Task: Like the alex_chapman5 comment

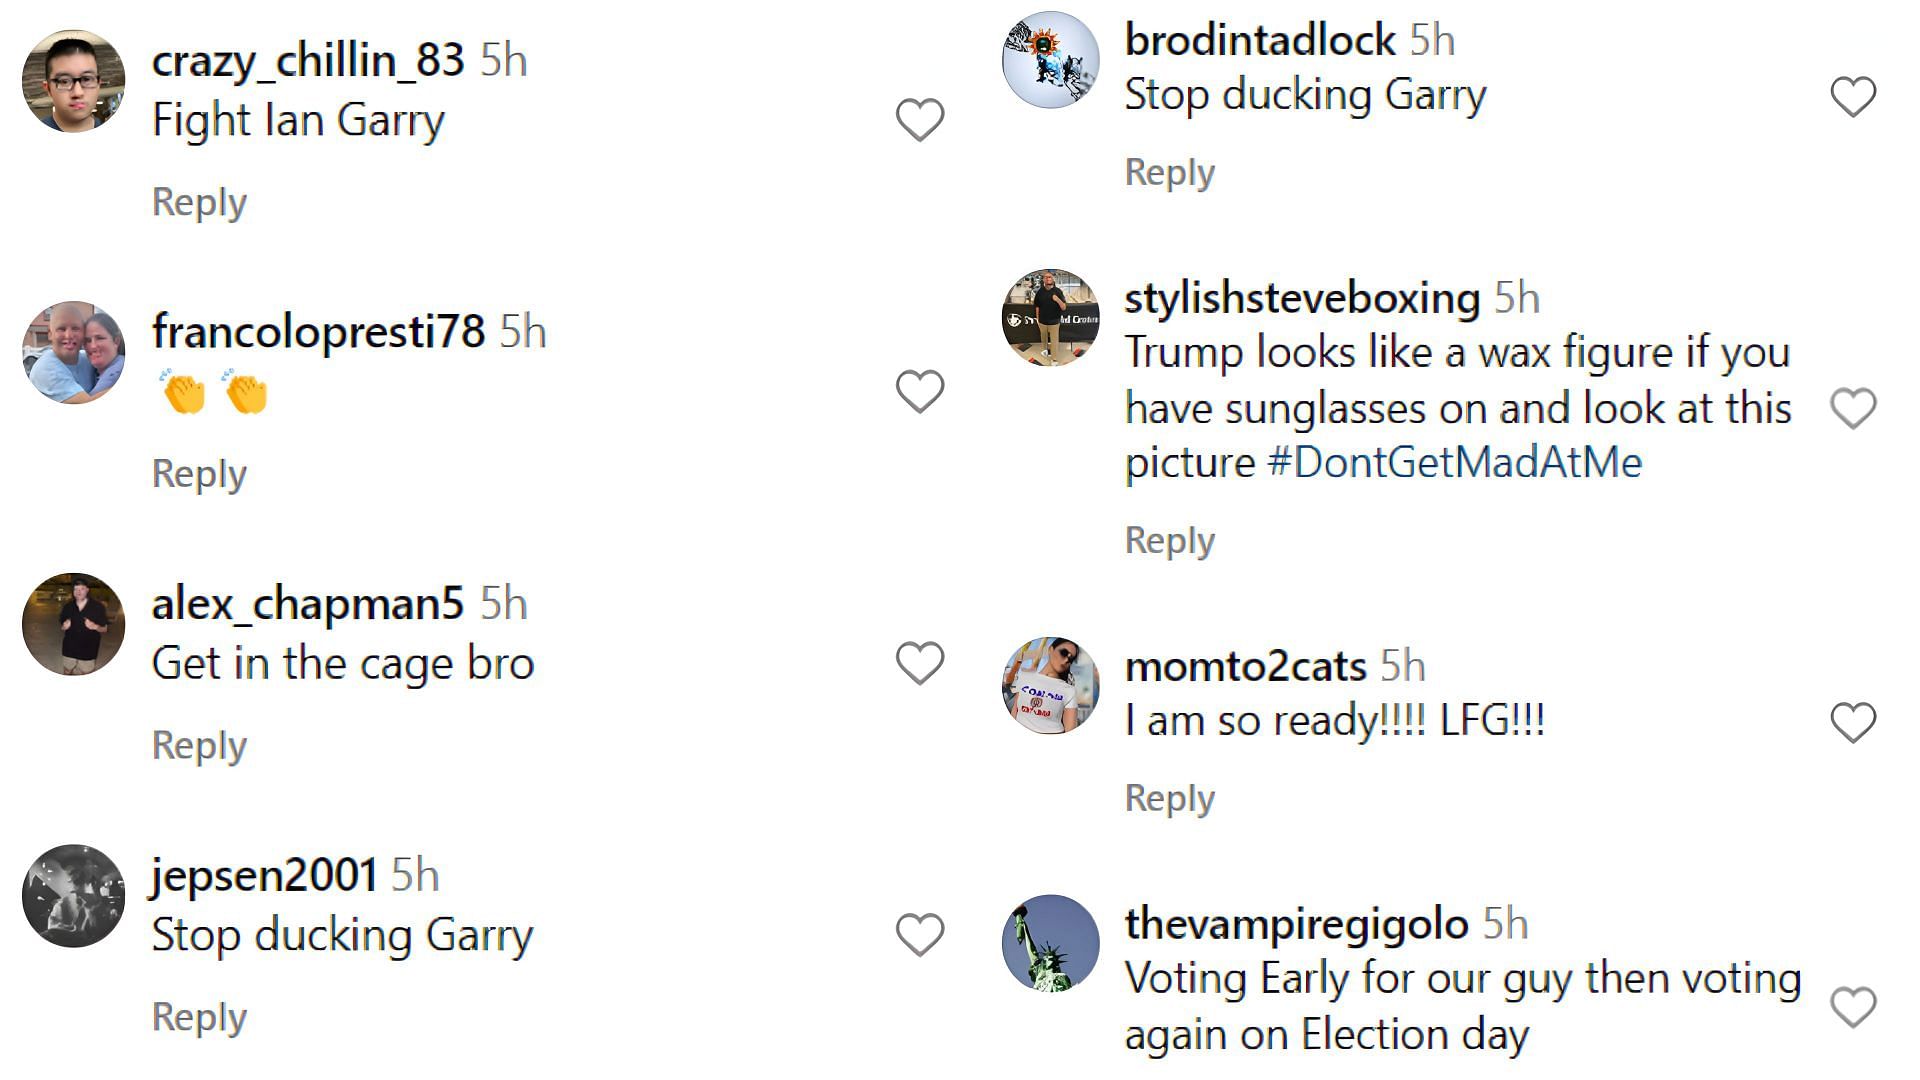Action: (918, 657)
